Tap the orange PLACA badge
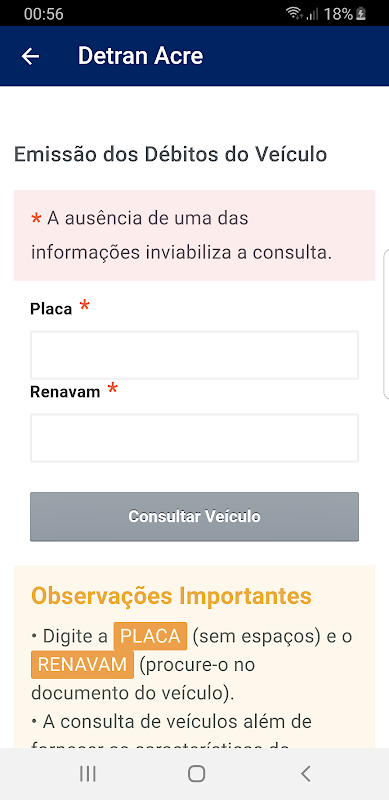 150,636
